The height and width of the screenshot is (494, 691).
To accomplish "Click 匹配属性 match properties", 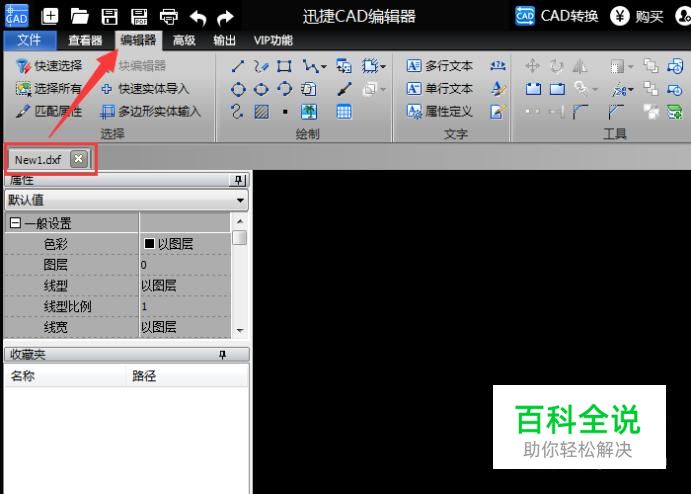I will click(x=49, y=111).
